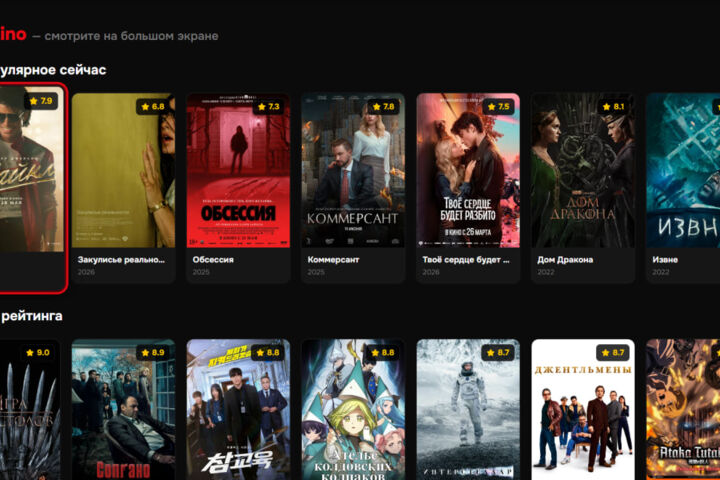The image size is (720, 480).
Task: Open the Обсессия movie poster
Action: (x=238, y=170)
